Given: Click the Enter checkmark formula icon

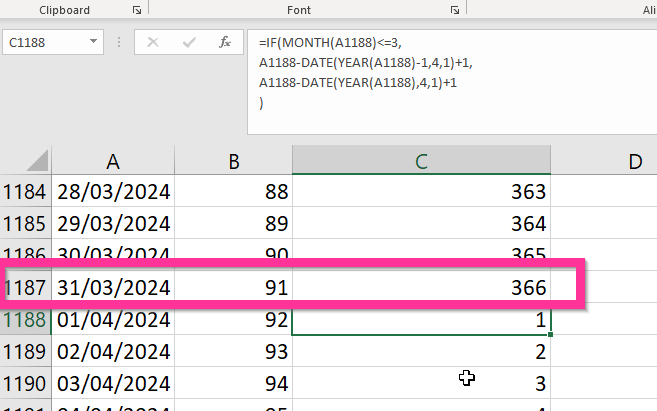Looking at the screenshot, I should pos(189,43).
